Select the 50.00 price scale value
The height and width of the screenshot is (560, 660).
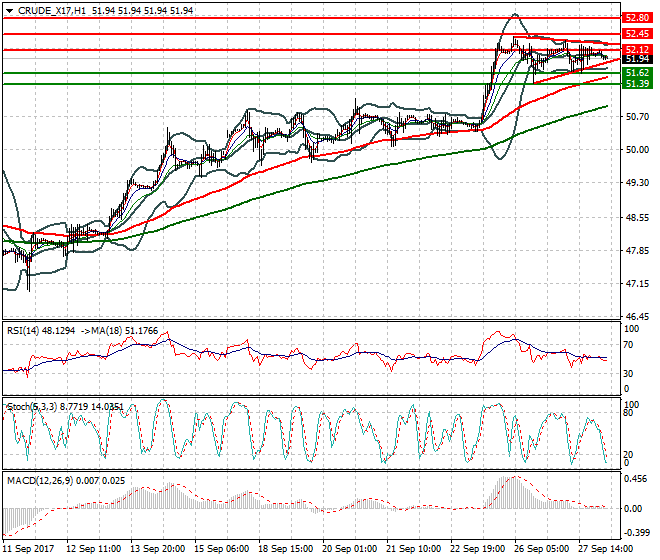(x=637, y=150)
